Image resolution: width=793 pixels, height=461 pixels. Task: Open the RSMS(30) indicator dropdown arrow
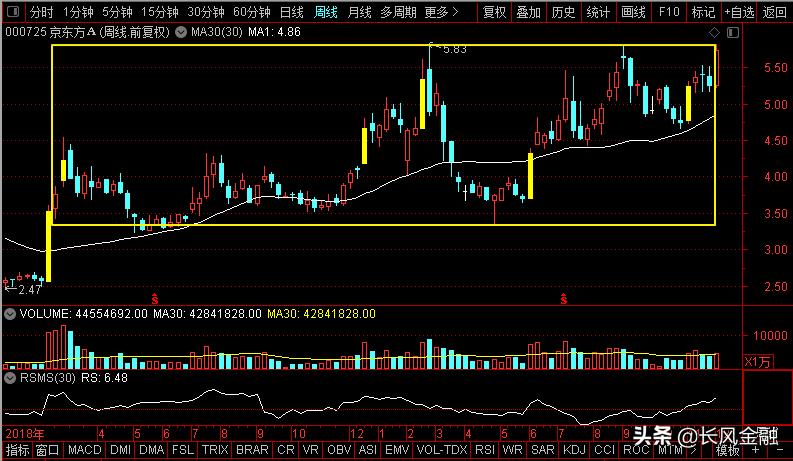9,378
